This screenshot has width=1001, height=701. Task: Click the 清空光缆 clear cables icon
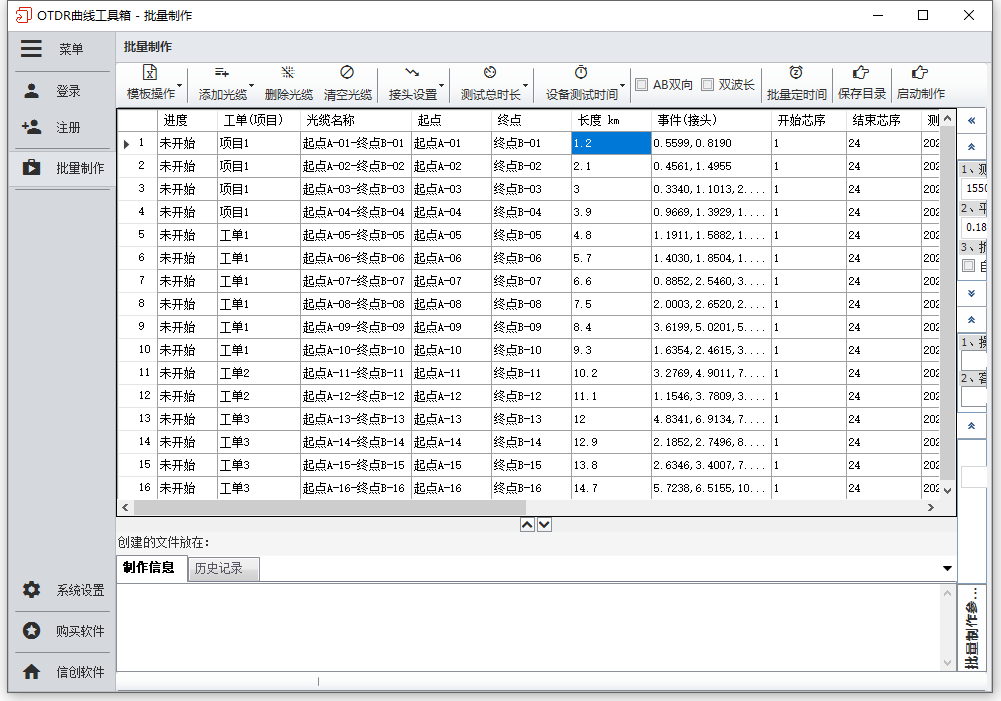[347, 73]
